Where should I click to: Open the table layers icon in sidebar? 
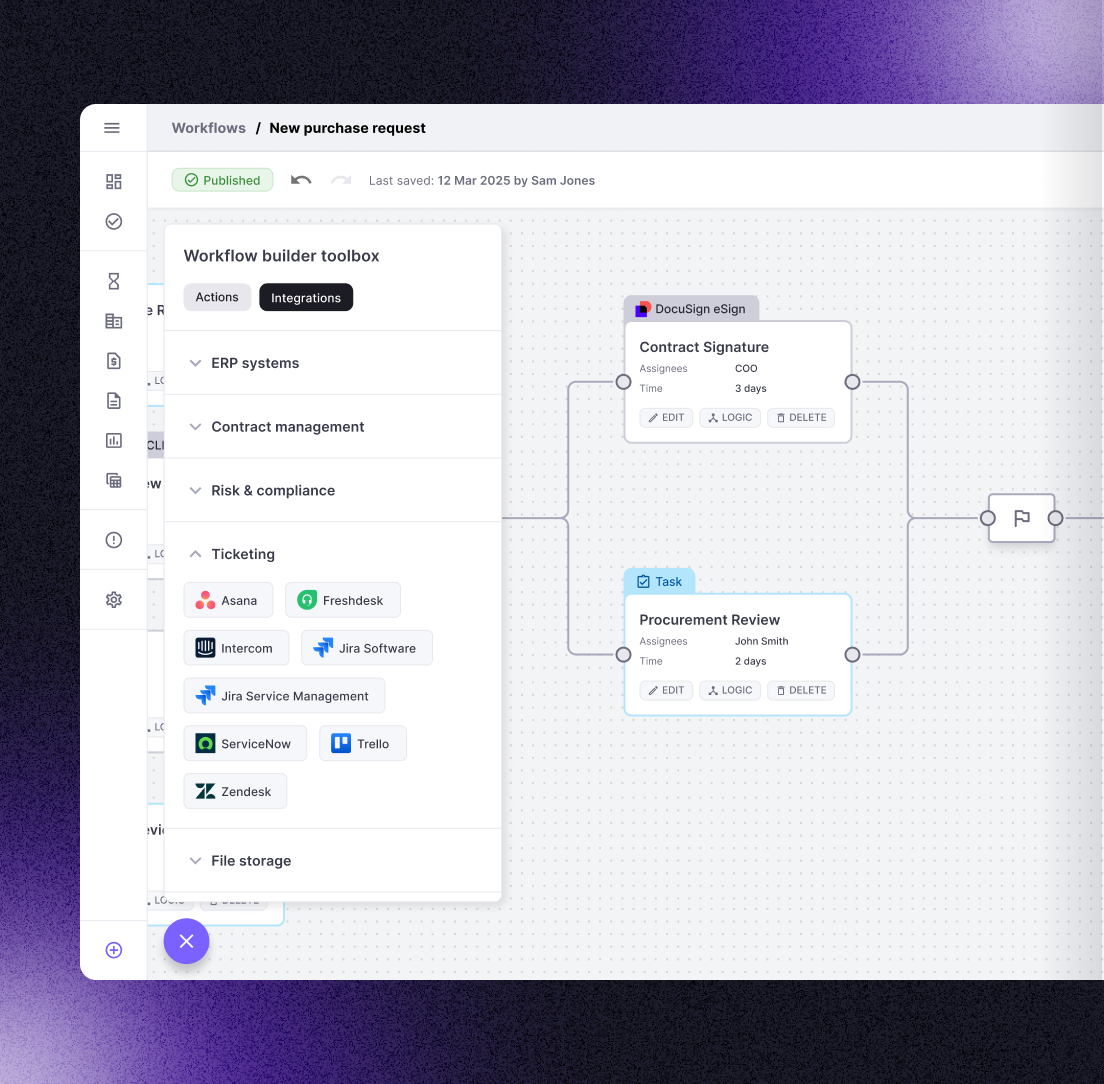[x=113, y=480]
